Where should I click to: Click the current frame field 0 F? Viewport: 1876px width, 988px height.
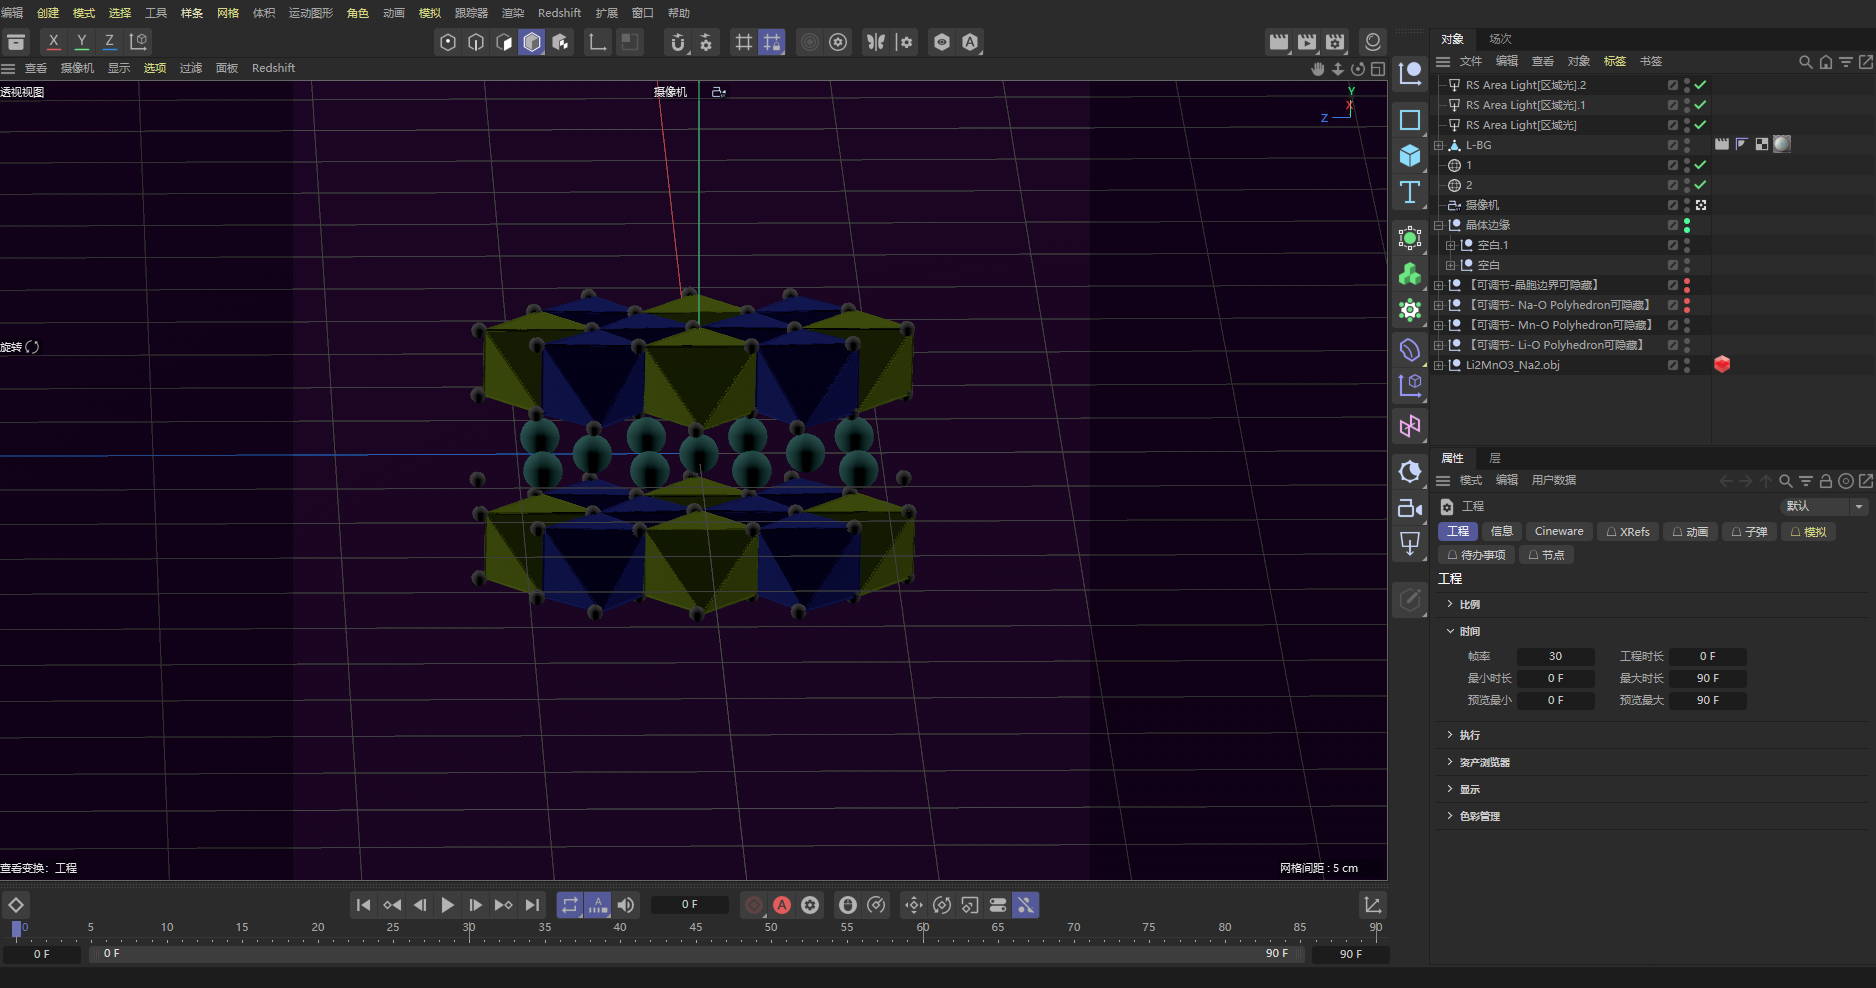[x=690, y=905]
